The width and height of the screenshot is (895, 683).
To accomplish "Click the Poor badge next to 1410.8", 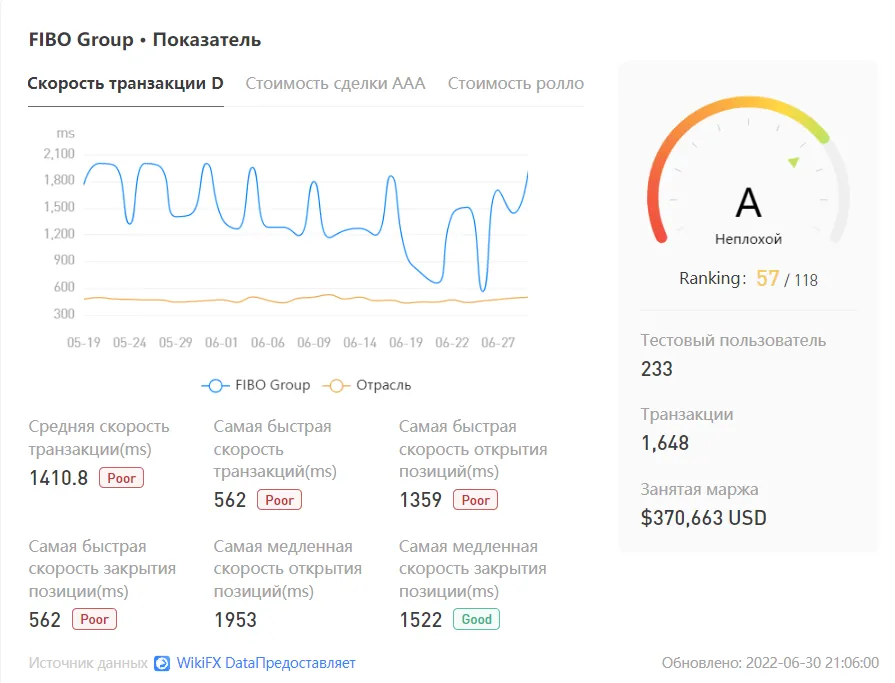I will 122,478.
